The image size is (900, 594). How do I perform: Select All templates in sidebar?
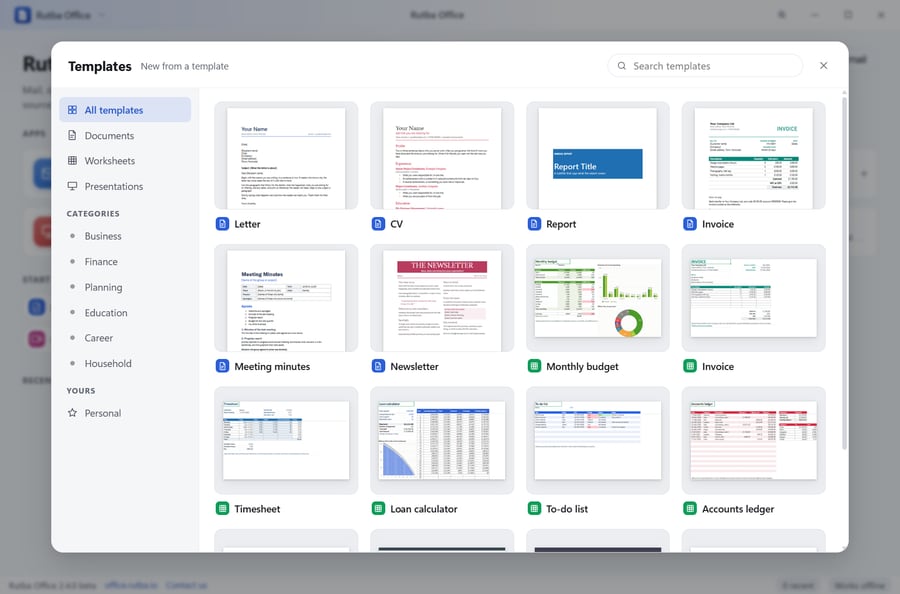tap(125, 110)
